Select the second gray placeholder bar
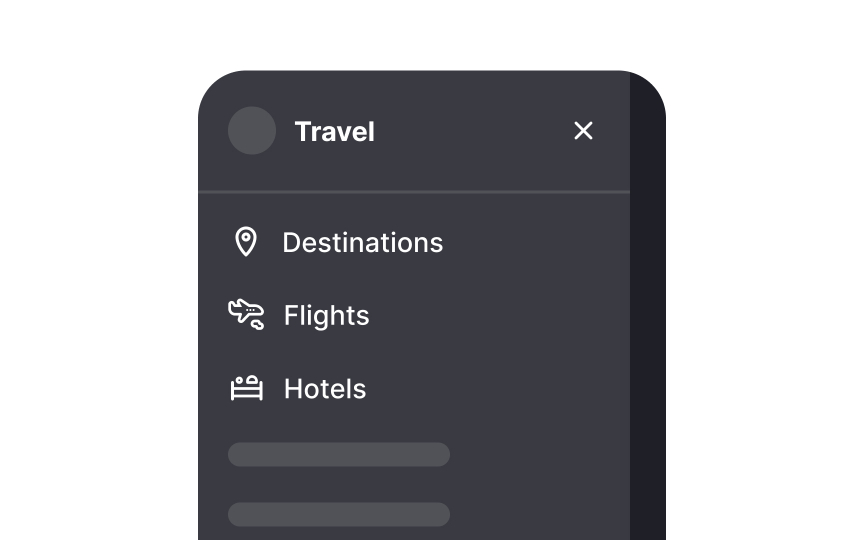This screenshot has height=540, width=864. coord(339,514)
